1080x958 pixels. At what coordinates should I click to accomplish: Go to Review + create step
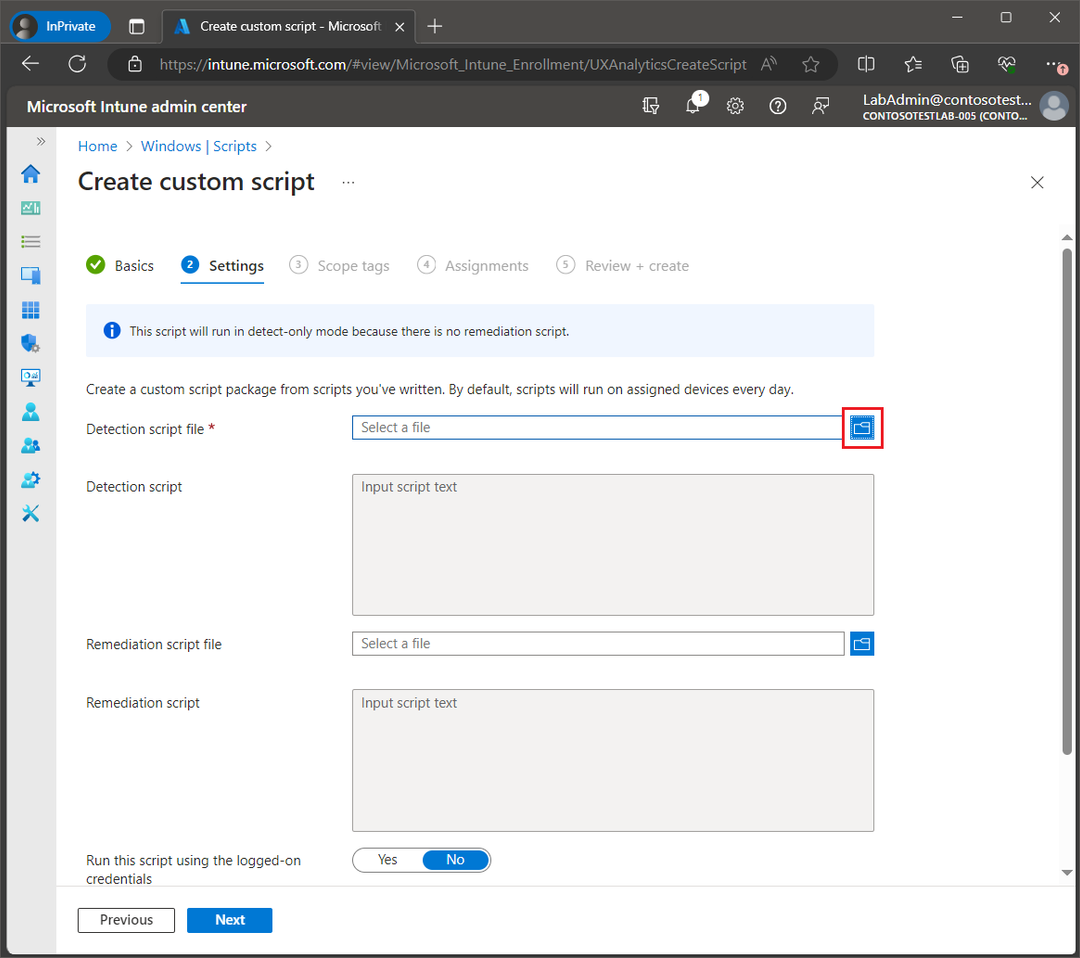tap(623, 265)
